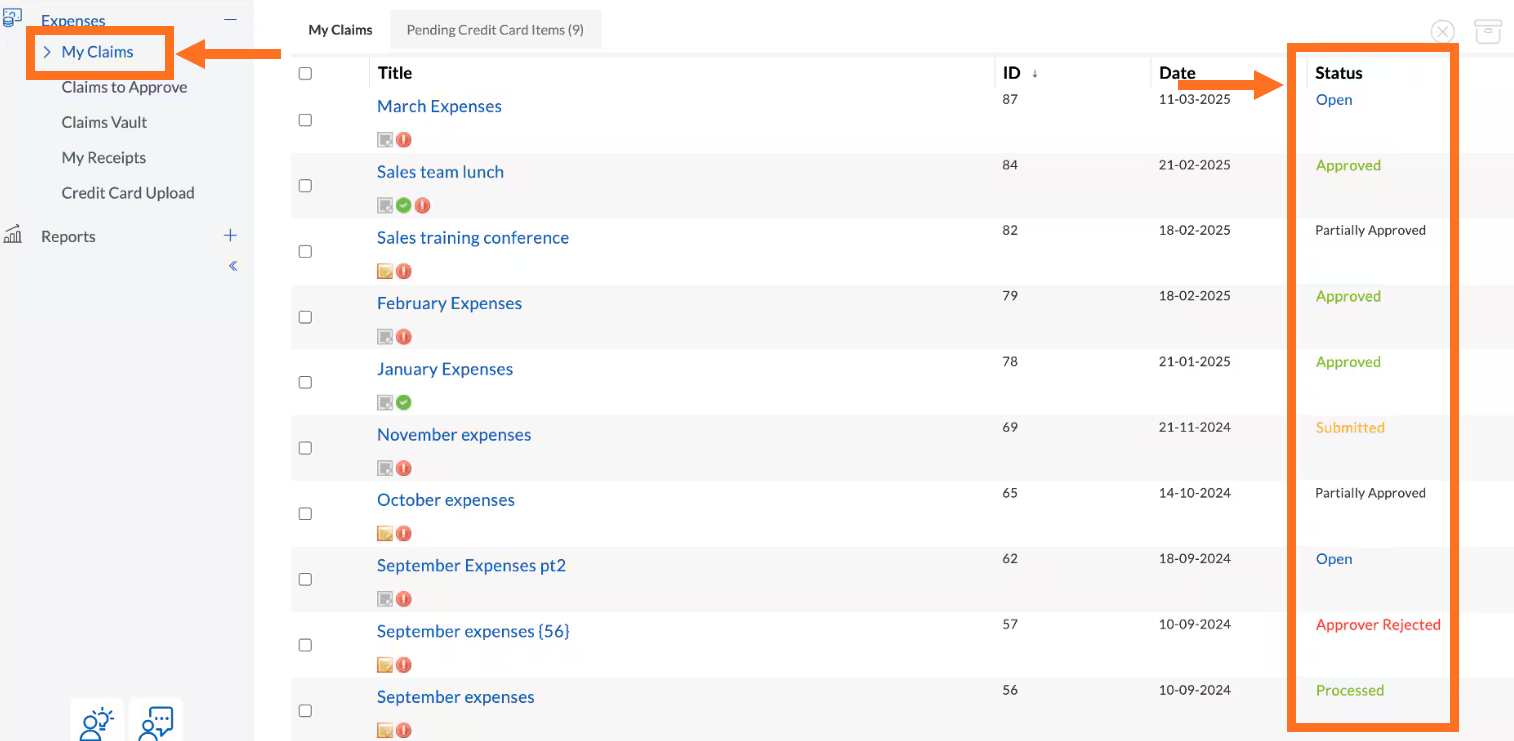Click the orange note icon under September expenses {56}

click(385, 665)
